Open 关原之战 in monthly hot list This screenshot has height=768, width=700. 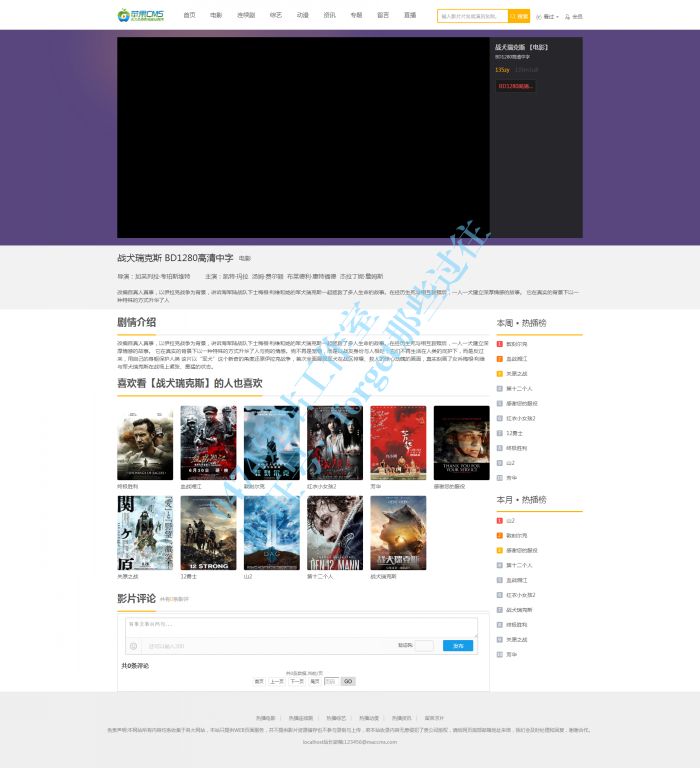[516, 640]
